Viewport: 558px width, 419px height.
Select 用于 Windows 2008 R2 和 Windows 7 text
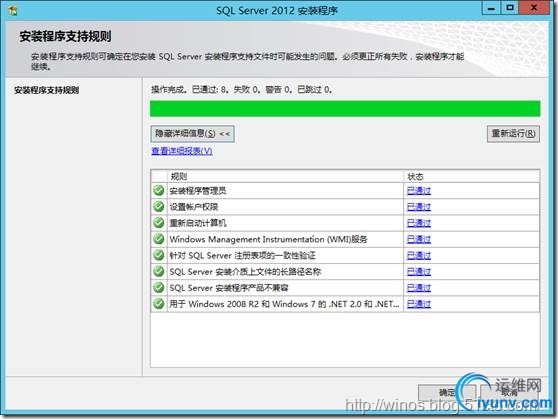pyautogui.click(x=284, y=304)
